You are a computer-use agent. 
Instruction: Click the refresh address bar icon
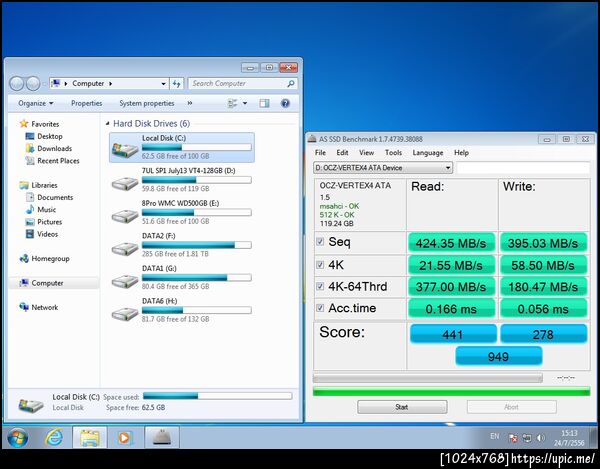pyautogui.click(x=176, y=83)
